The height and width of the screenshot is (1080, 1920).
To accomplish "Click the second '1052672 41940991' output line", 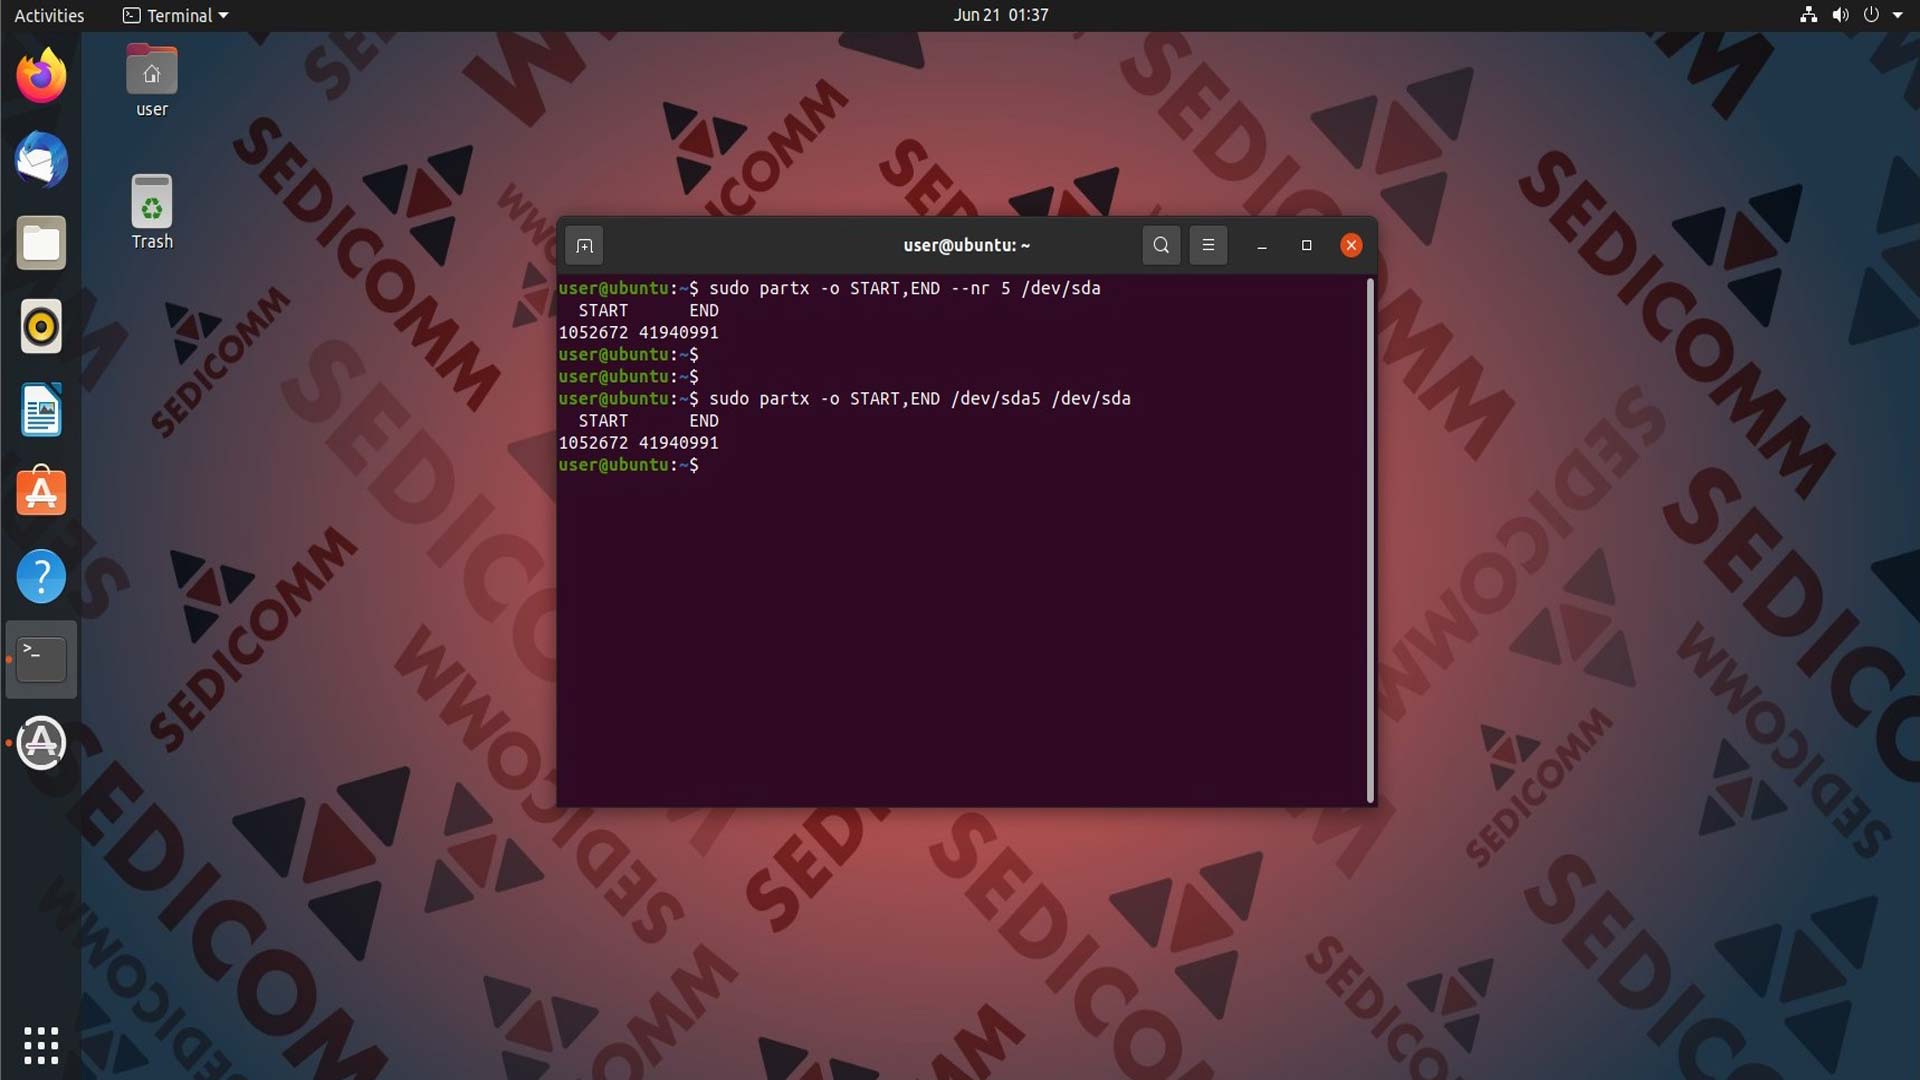I will 638,443.
